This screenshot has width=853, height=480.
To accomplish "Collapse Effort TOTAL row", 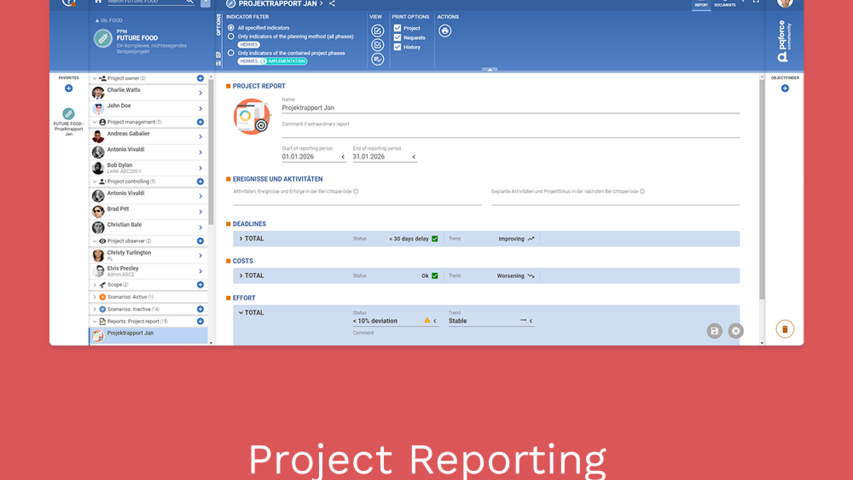I will pyautogui.click(x=241, y=313).
